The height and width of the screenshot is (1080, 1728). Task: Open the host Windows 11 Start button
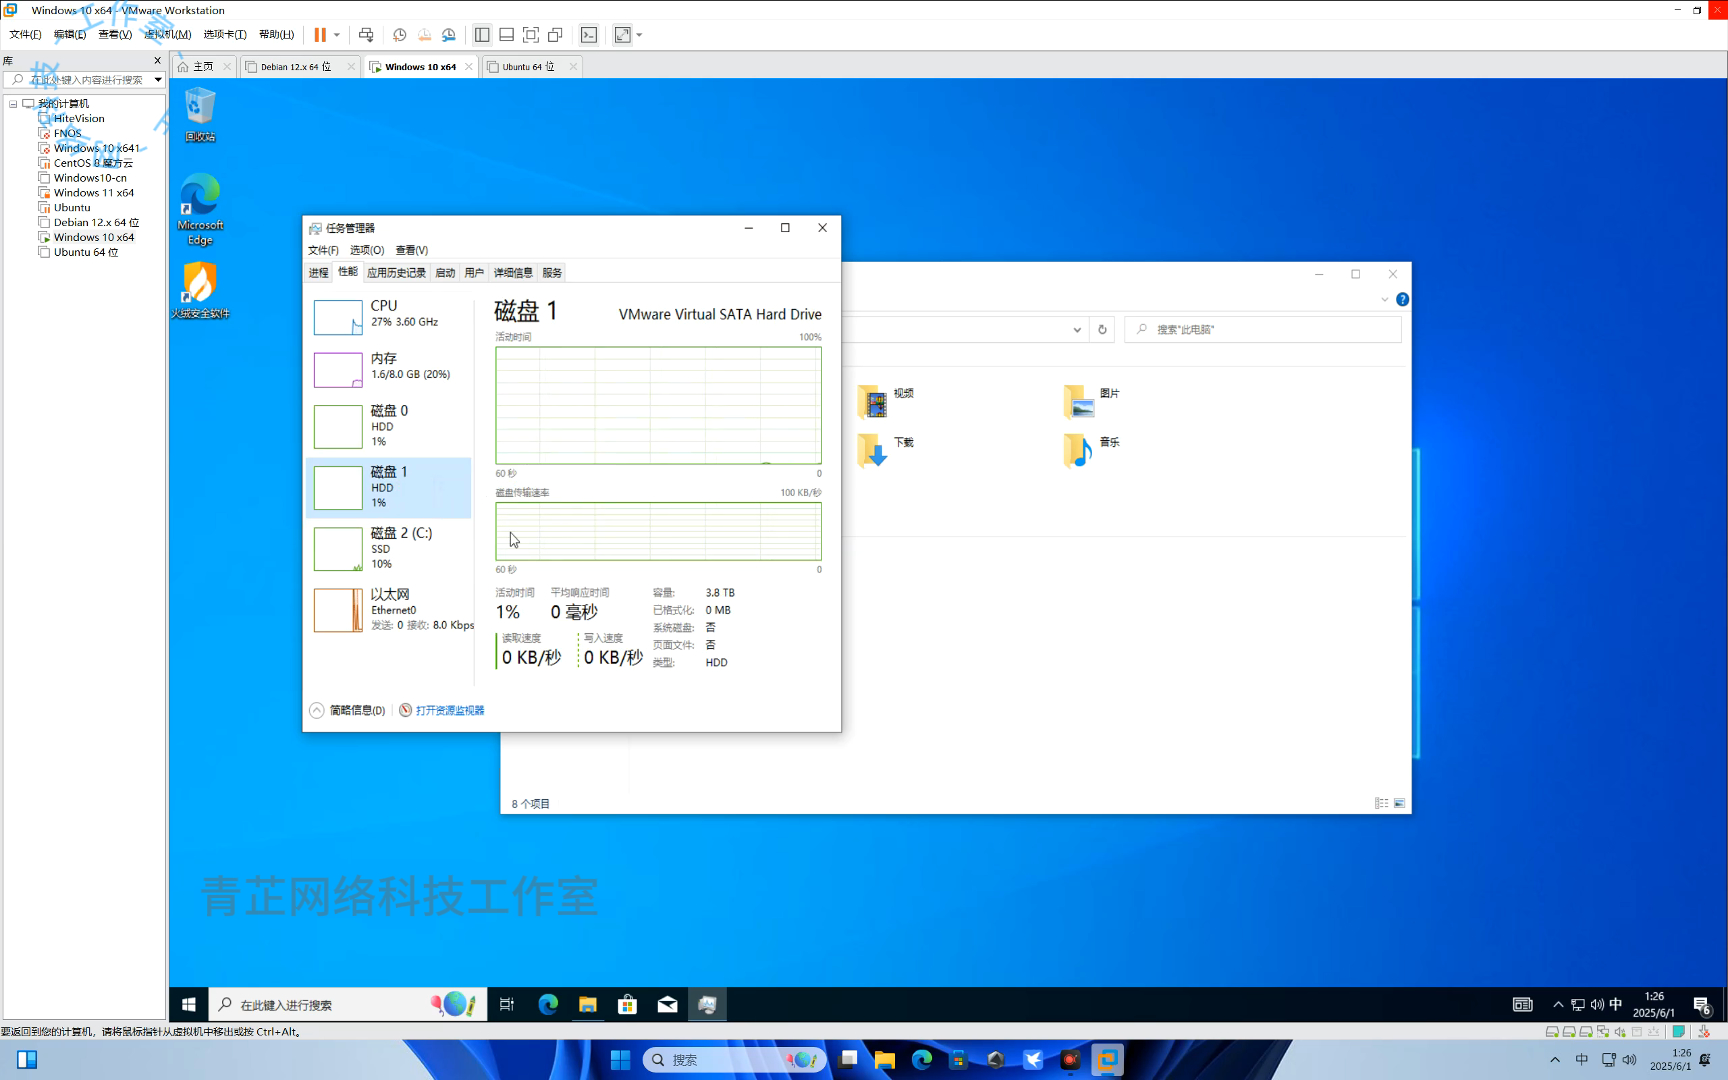pyautogui.click(x=620, y=1060)
